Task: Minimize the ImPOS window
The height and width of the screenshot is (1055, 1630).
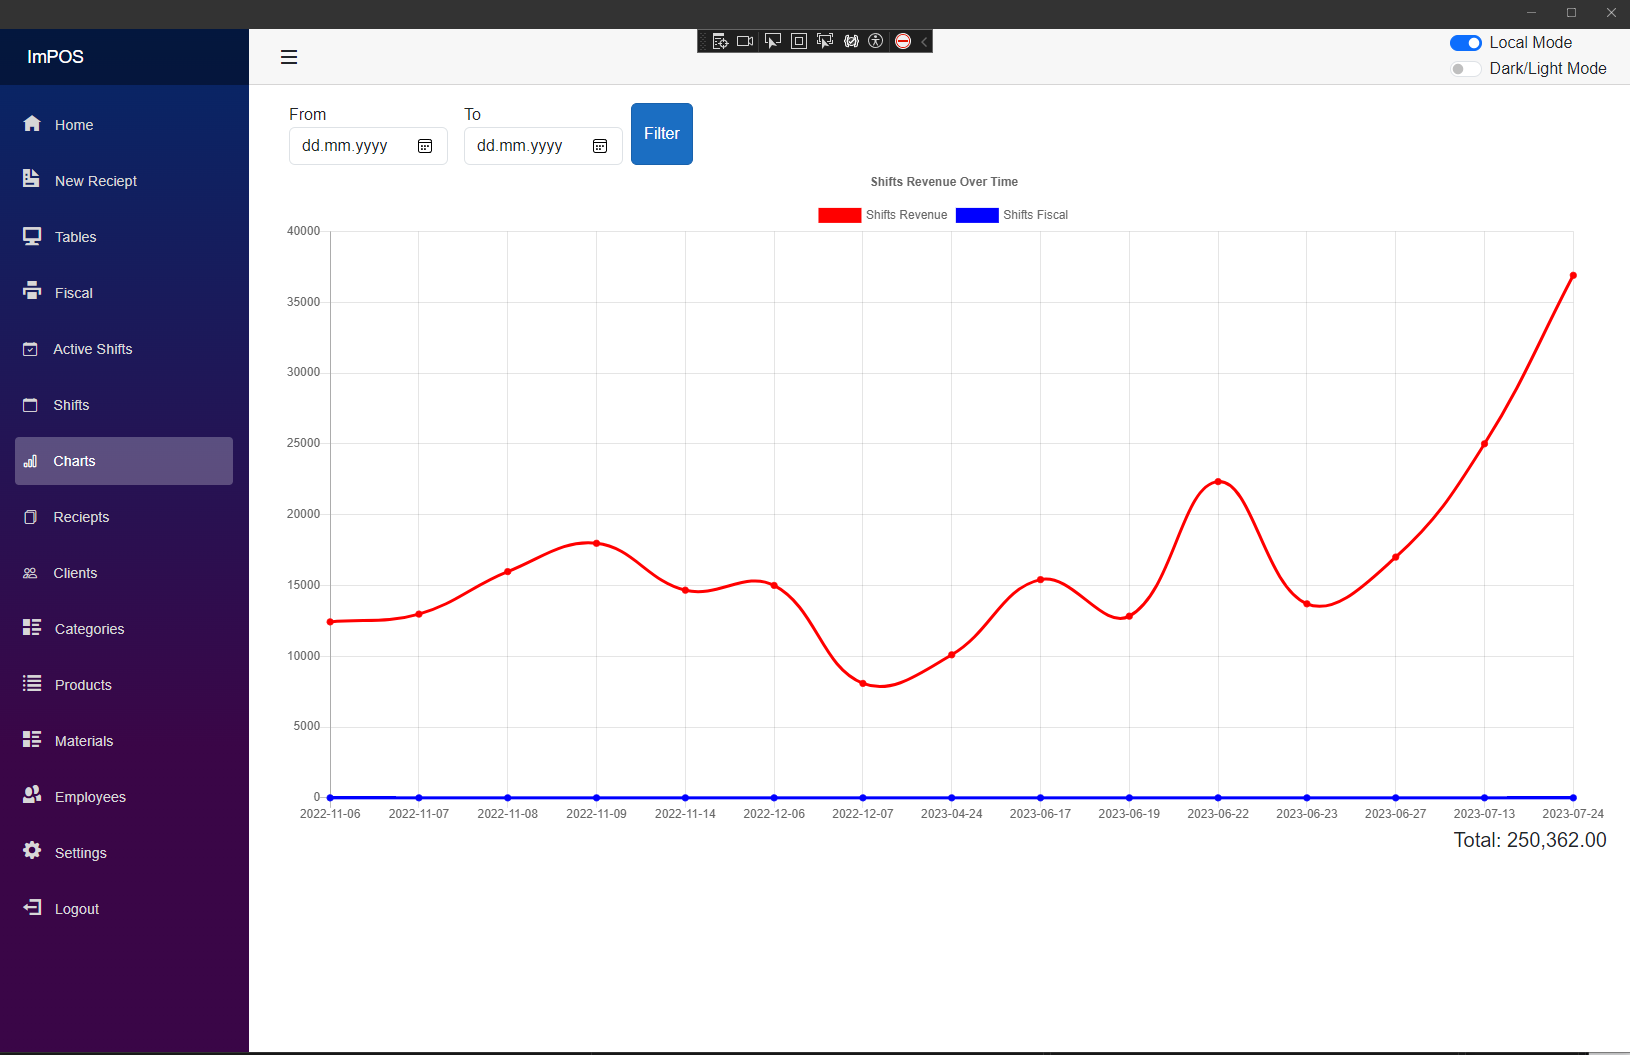Action: coord(1531,13)
